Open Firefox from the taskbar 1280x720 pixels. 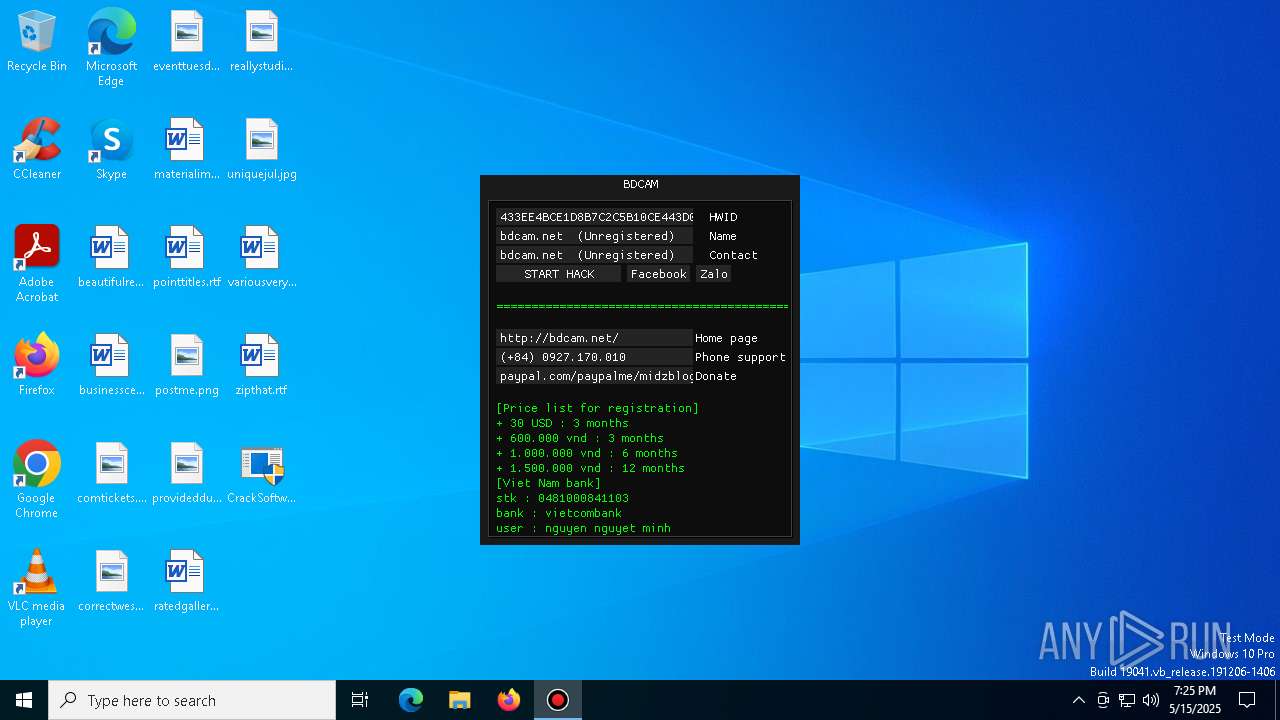pos(509,700)
